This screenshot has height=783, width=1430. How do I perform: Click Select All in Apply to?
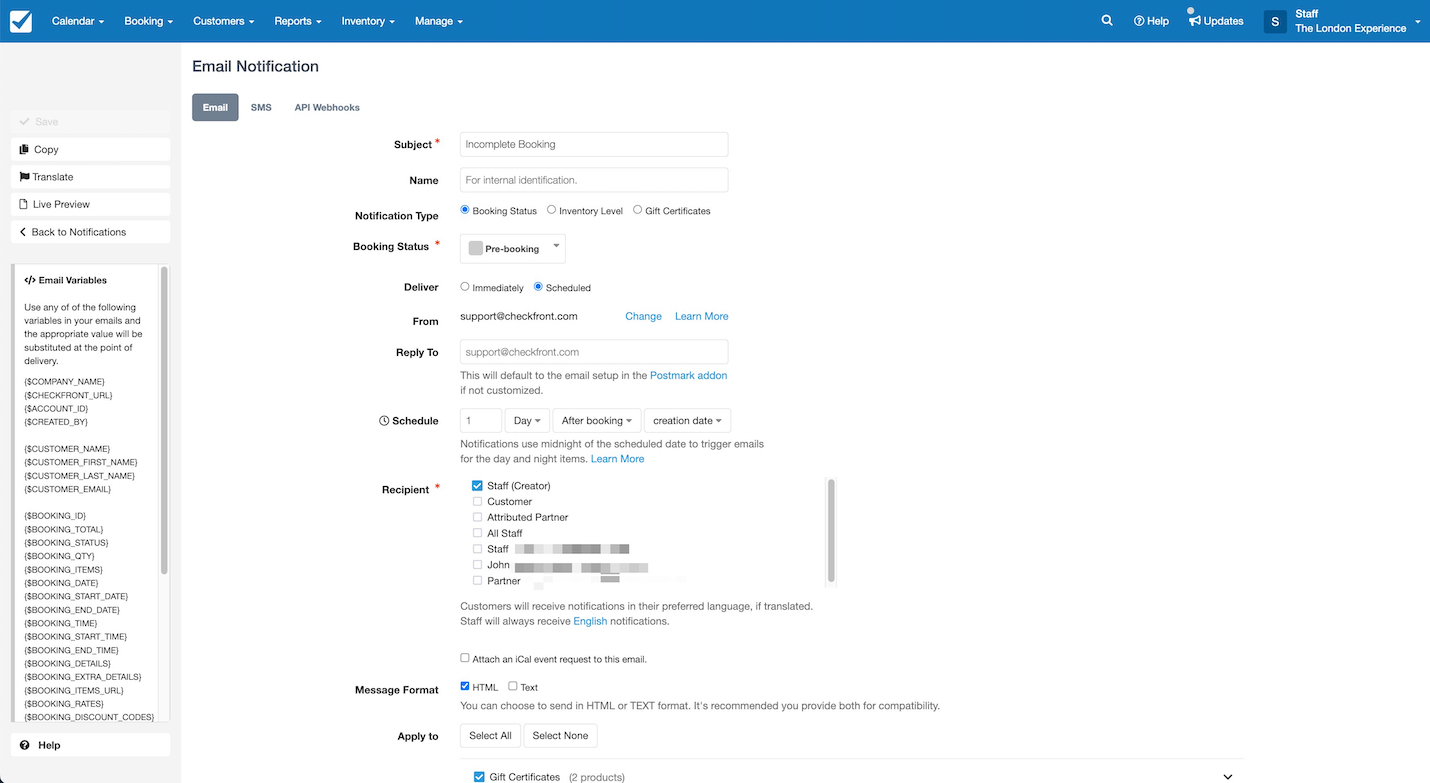[x=490, y=736]
